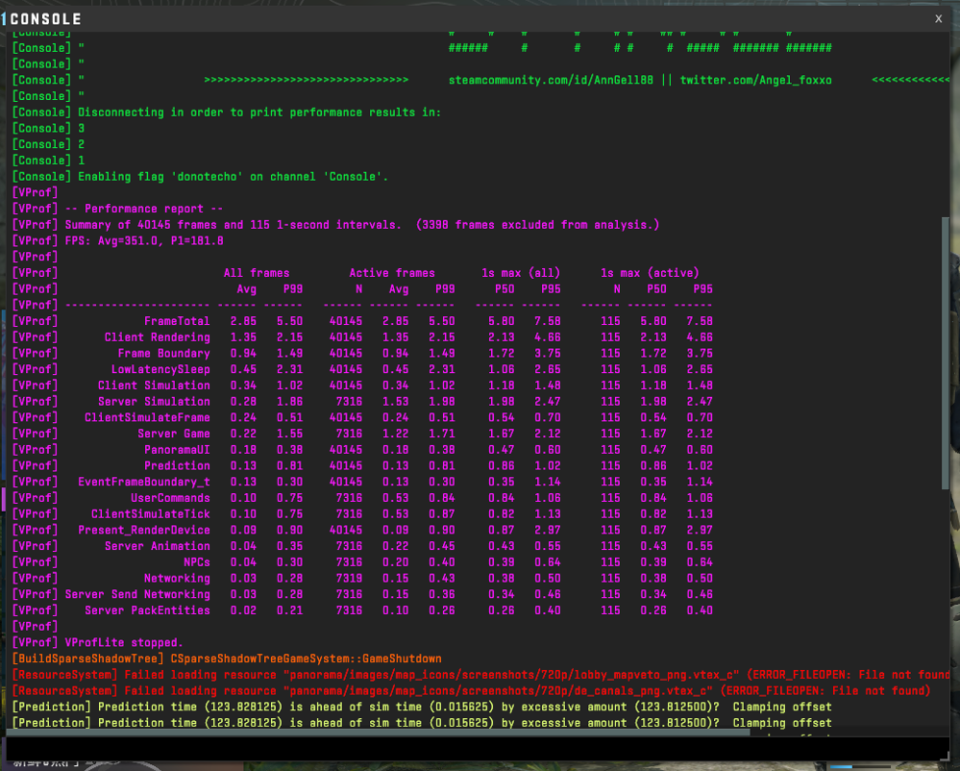Click the '1s max (active)' column header
The height and width of the screenshot is (771, 960).
pos(649,273)
